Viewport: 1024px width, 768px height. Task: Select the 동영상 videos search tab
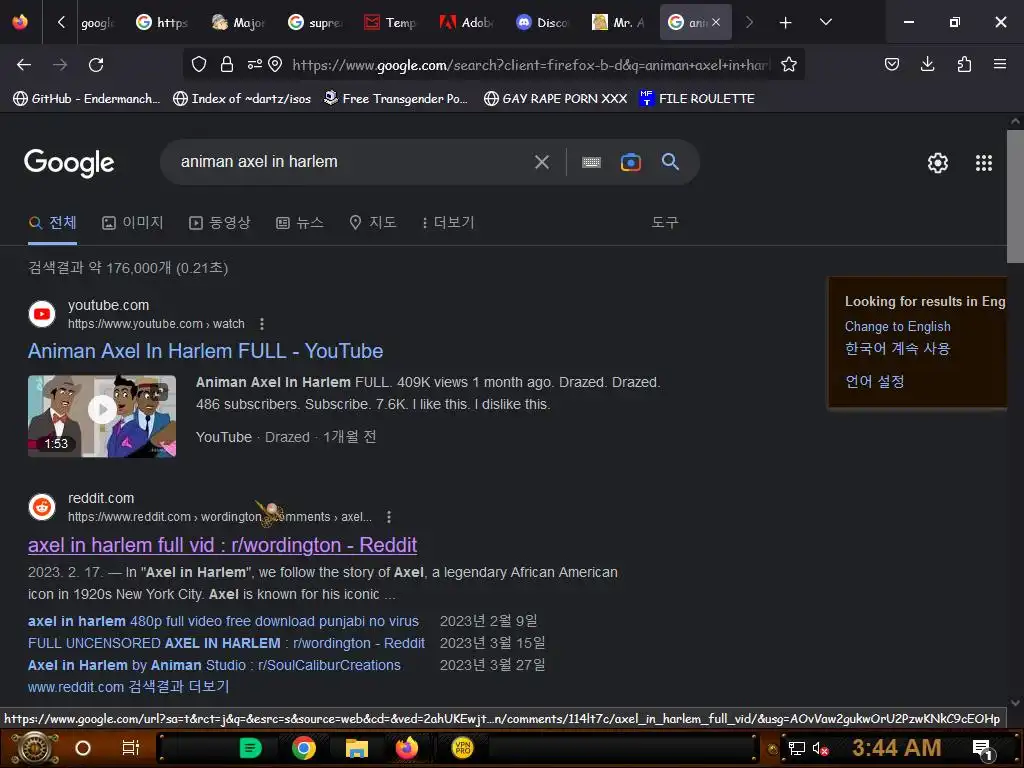pyautogui.click(x=220, y=223)
